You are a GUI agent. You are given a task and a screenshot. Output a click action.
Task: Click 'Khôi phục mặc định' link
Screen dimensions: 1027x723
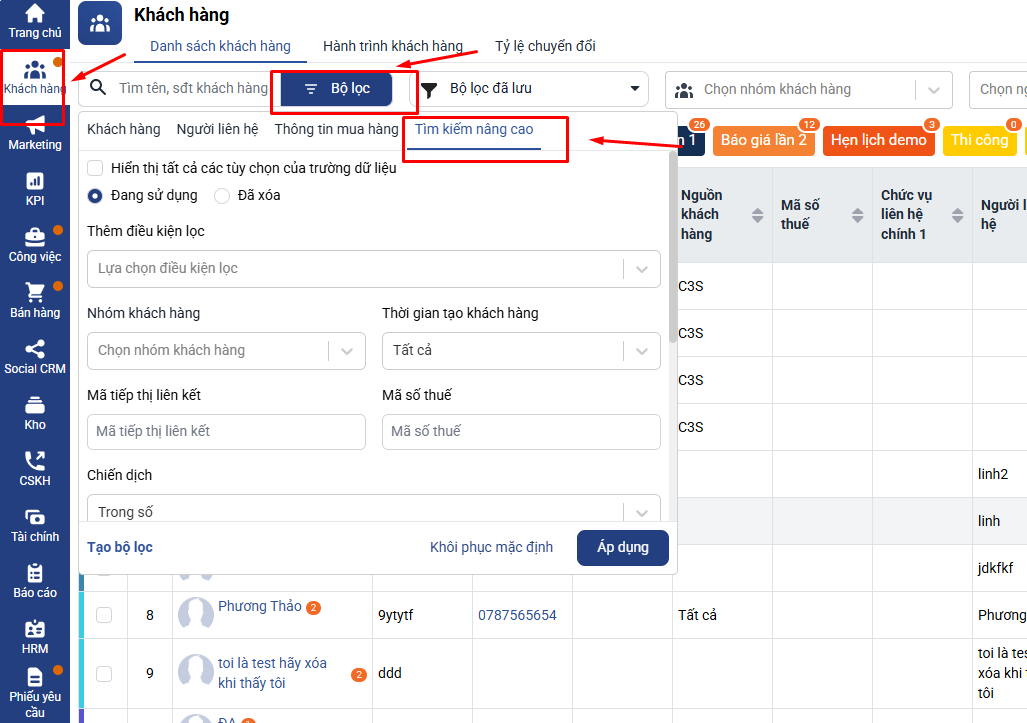(x=491, y=547)
